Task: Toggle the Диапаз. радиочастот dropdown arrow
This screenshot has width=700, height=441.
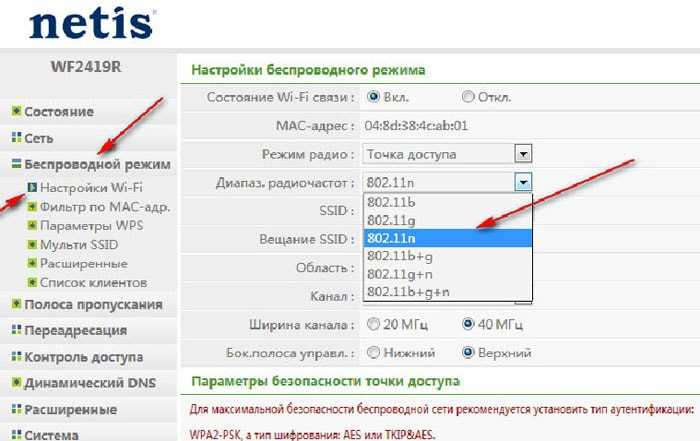Action: pyautogui.click(x=523, y=183)
